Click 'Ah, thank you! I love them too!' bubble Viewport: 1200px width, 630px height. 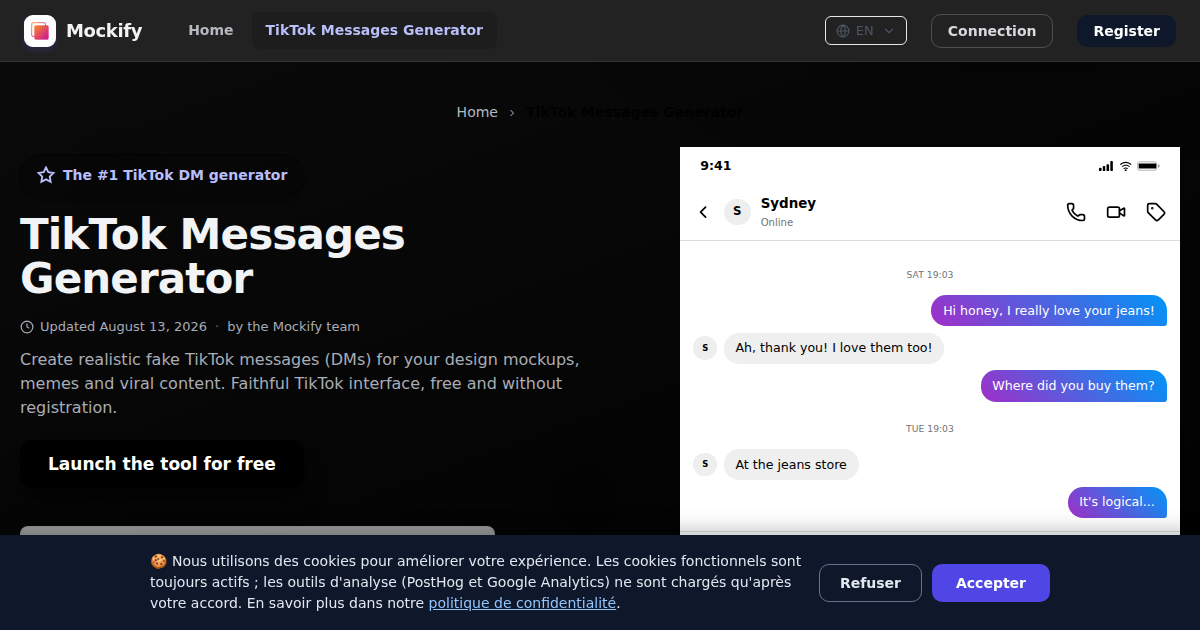point(834,348)
